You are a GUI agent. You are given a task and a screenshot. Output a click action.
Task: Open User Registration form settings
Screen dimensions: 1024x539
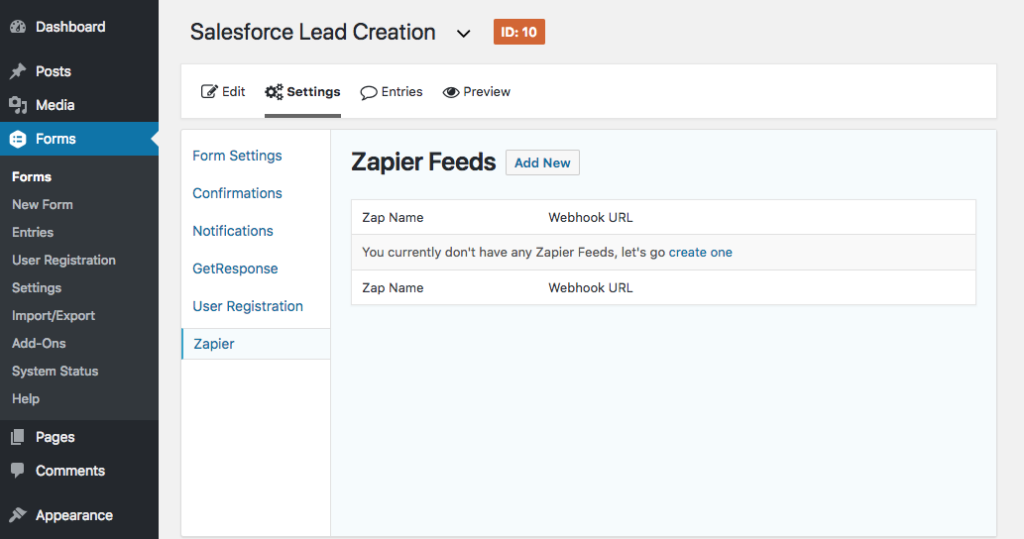click(x=248, y=306)
